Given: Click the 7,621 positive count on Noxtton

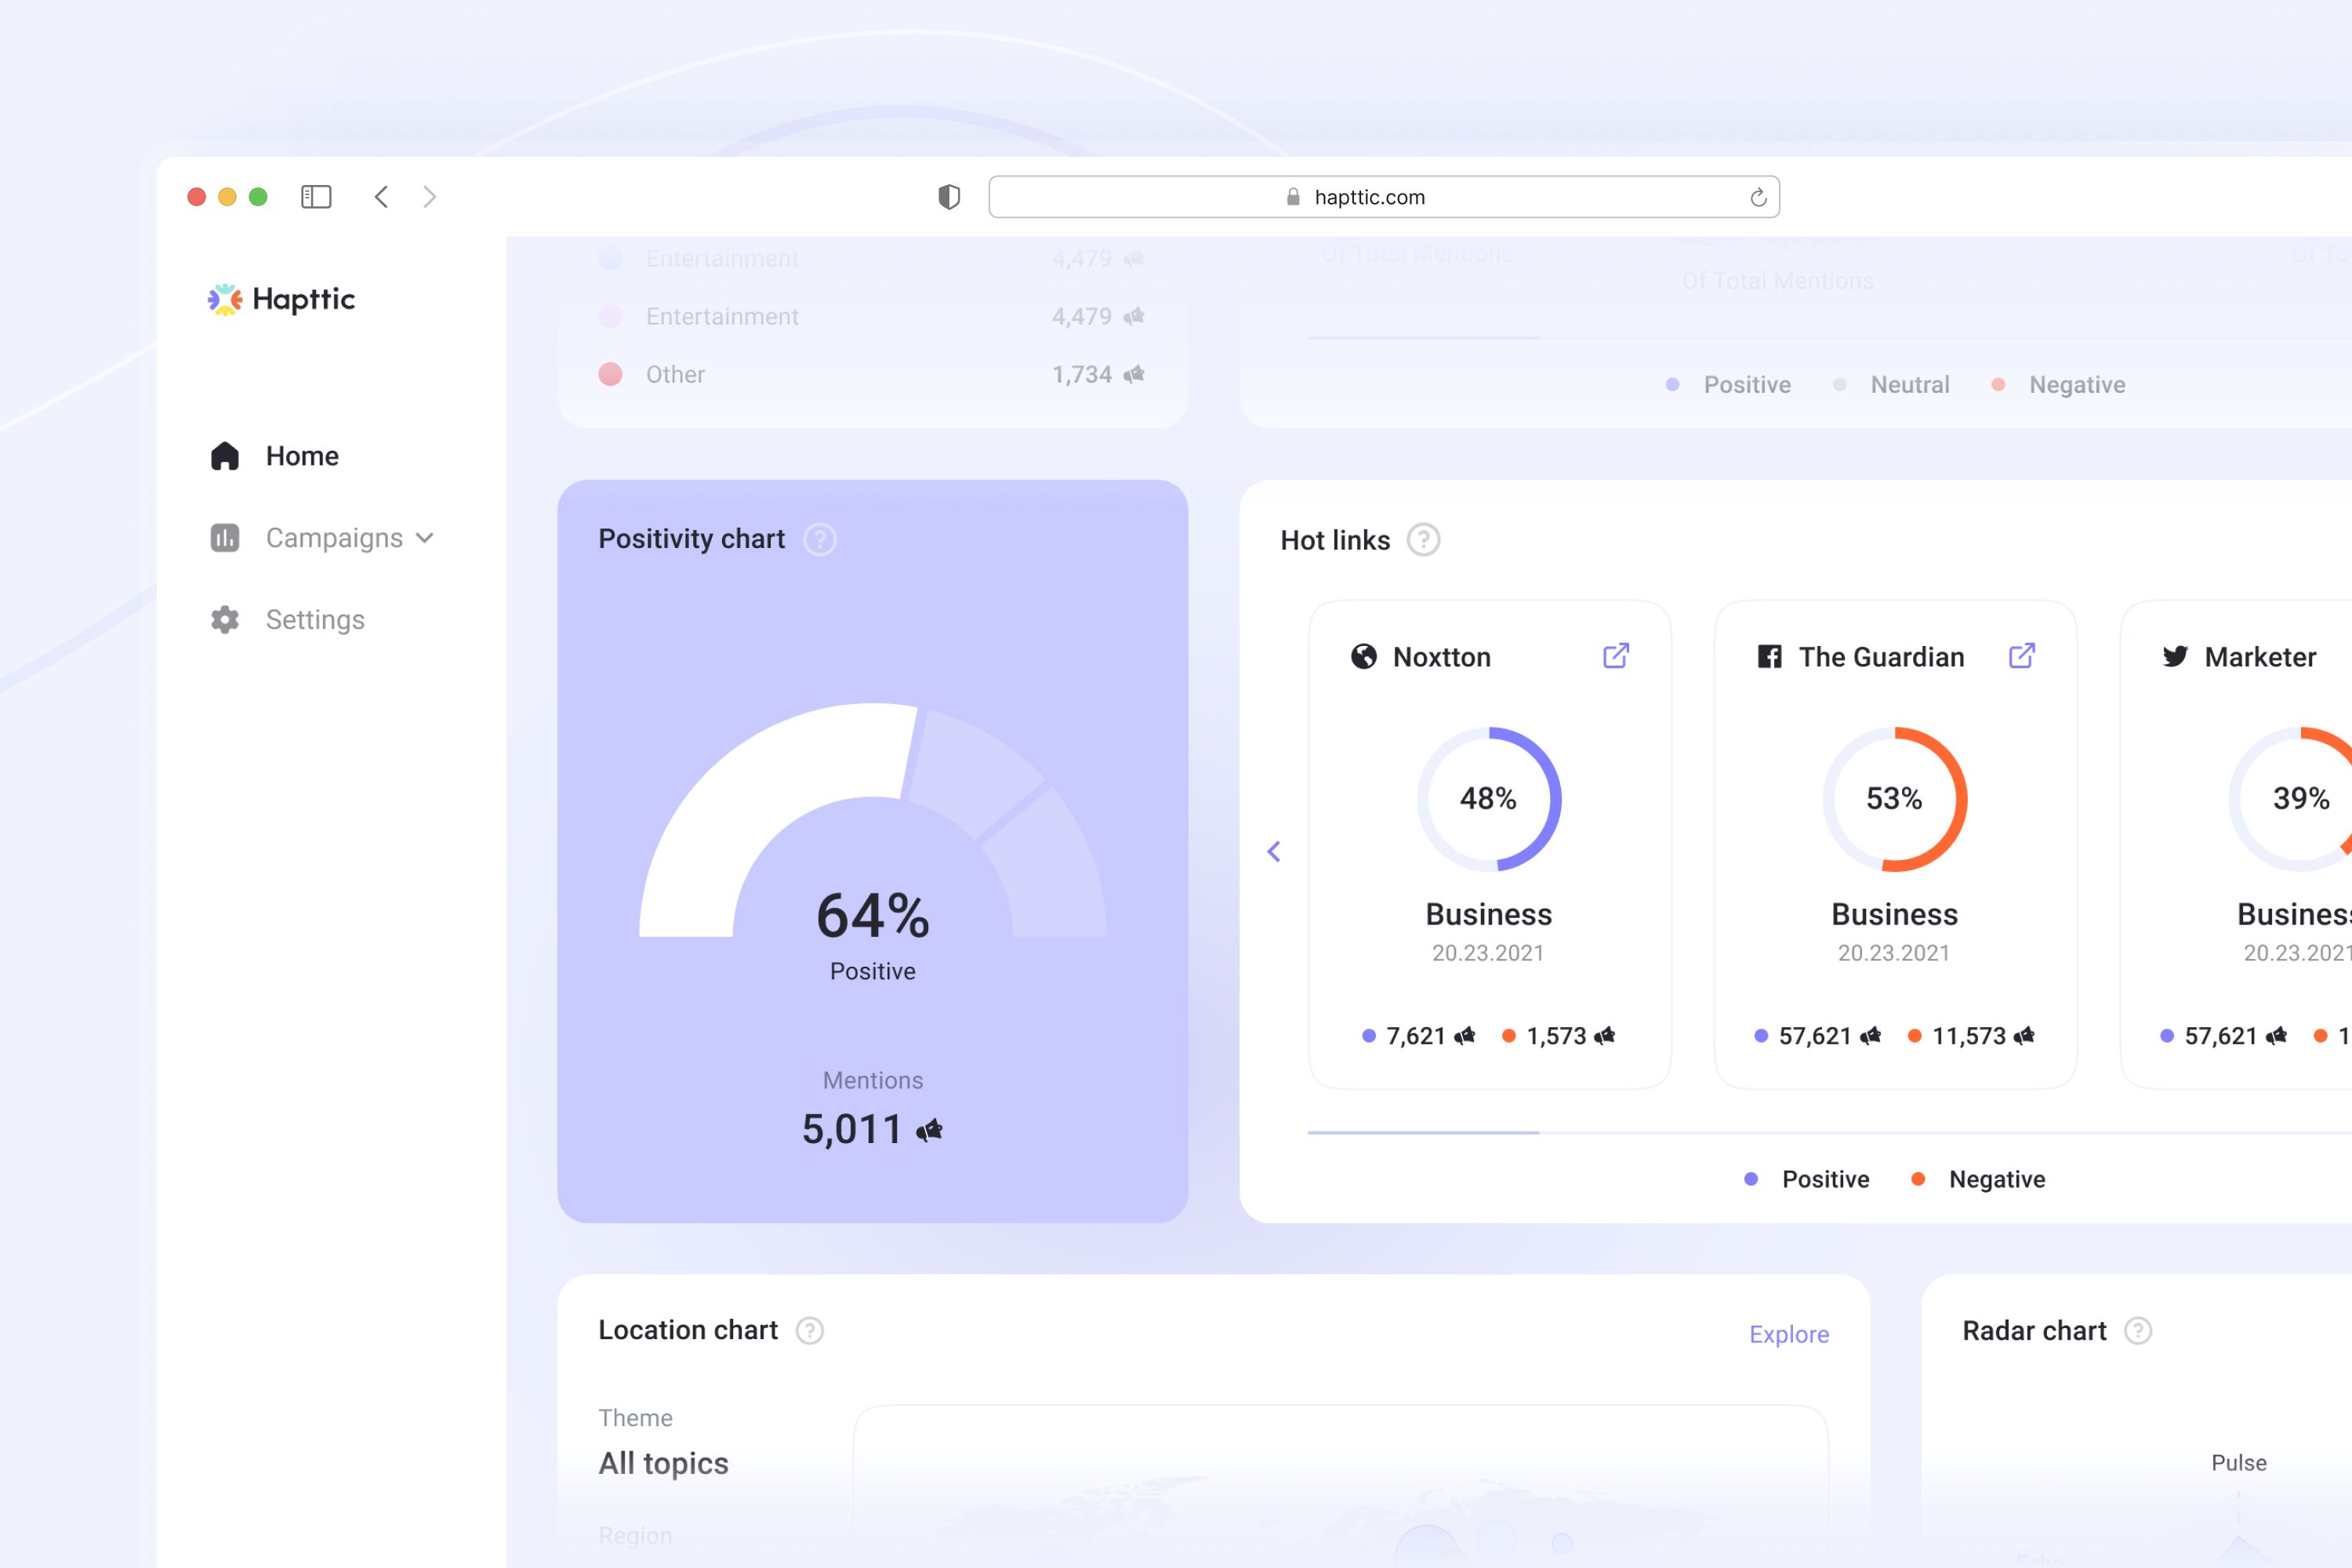Looking at the screenshot, I should (x=1416, y=1036).
